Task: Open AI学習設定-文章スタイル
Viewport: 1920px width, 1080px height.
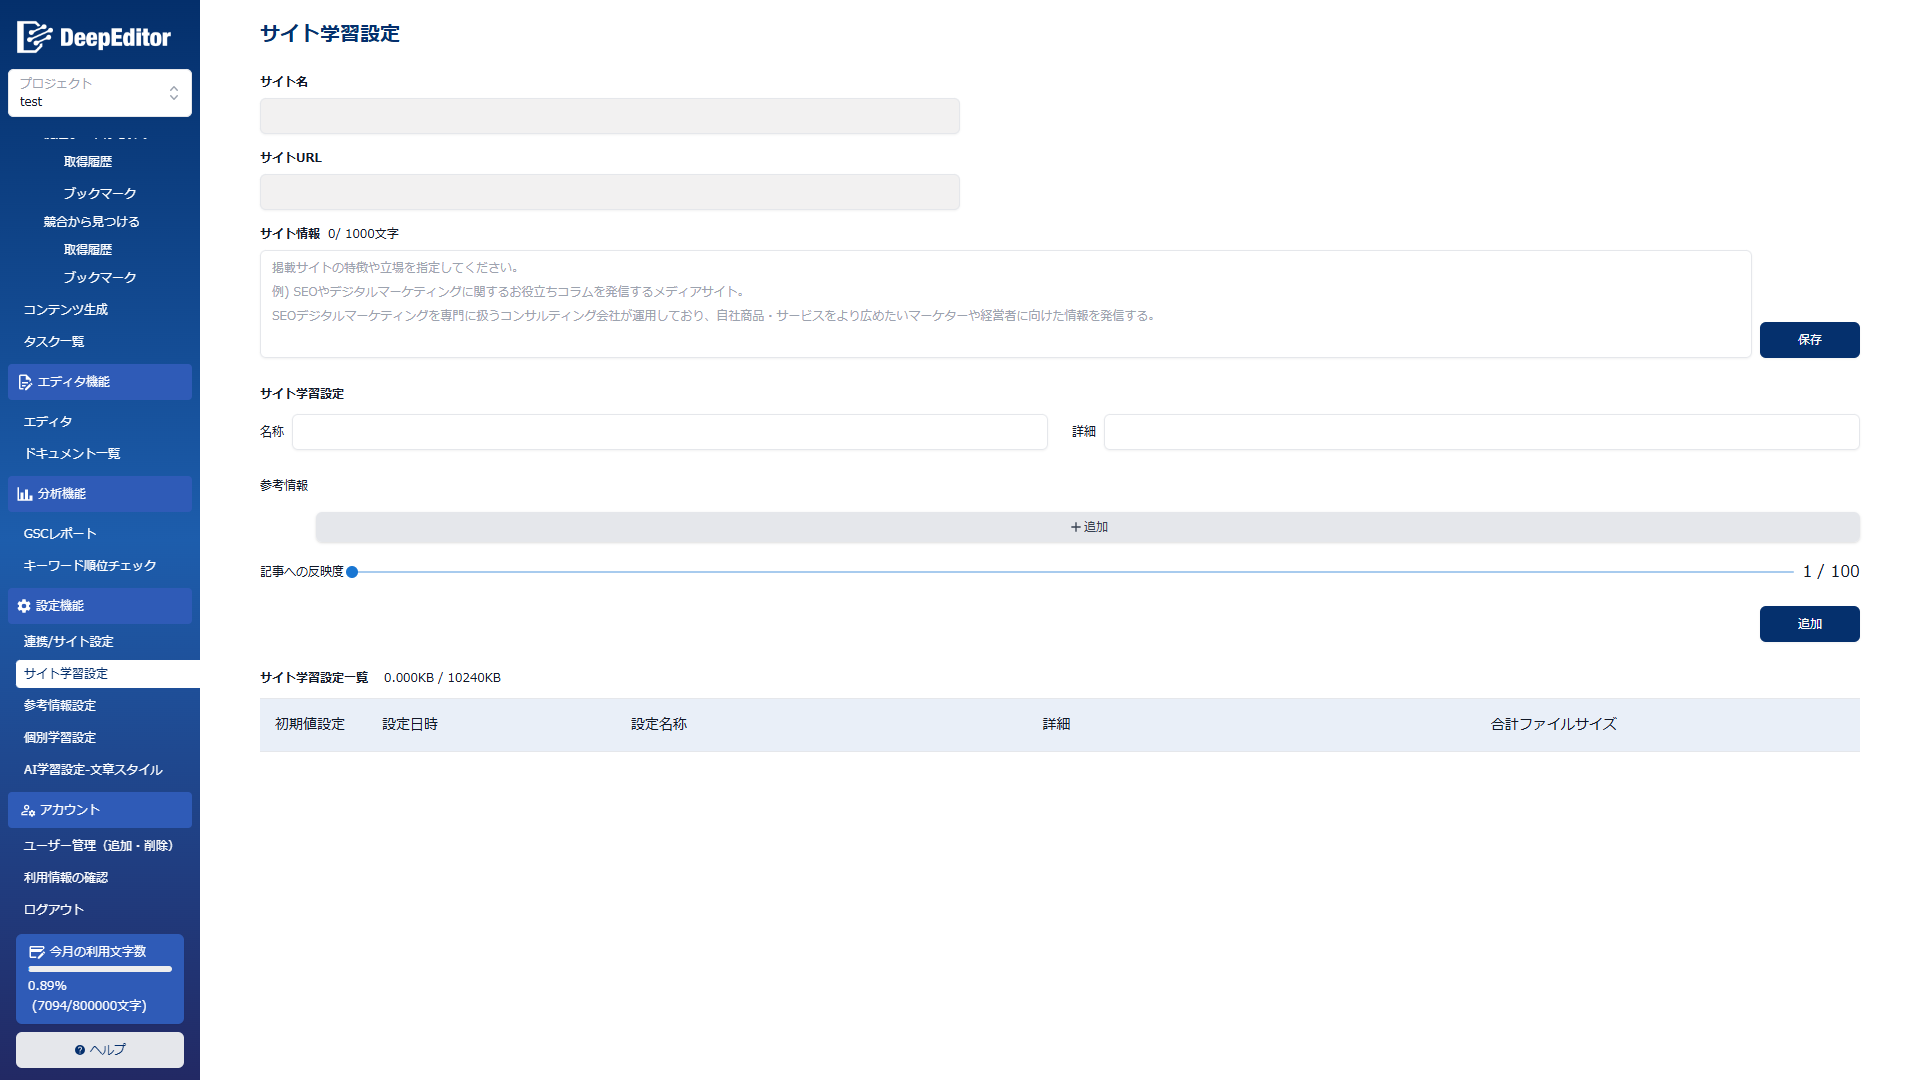Action: (93, 770)
